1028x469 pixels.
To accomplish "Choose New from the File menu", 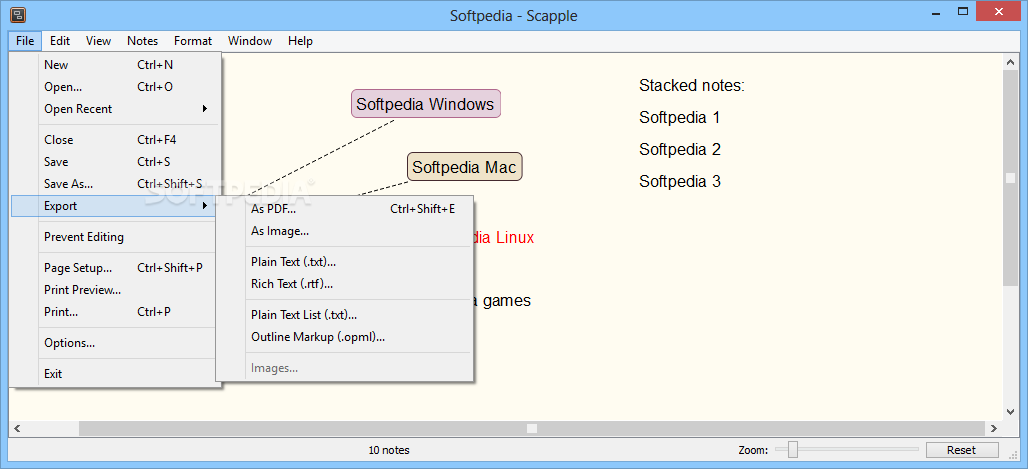I will click(115, 65).
